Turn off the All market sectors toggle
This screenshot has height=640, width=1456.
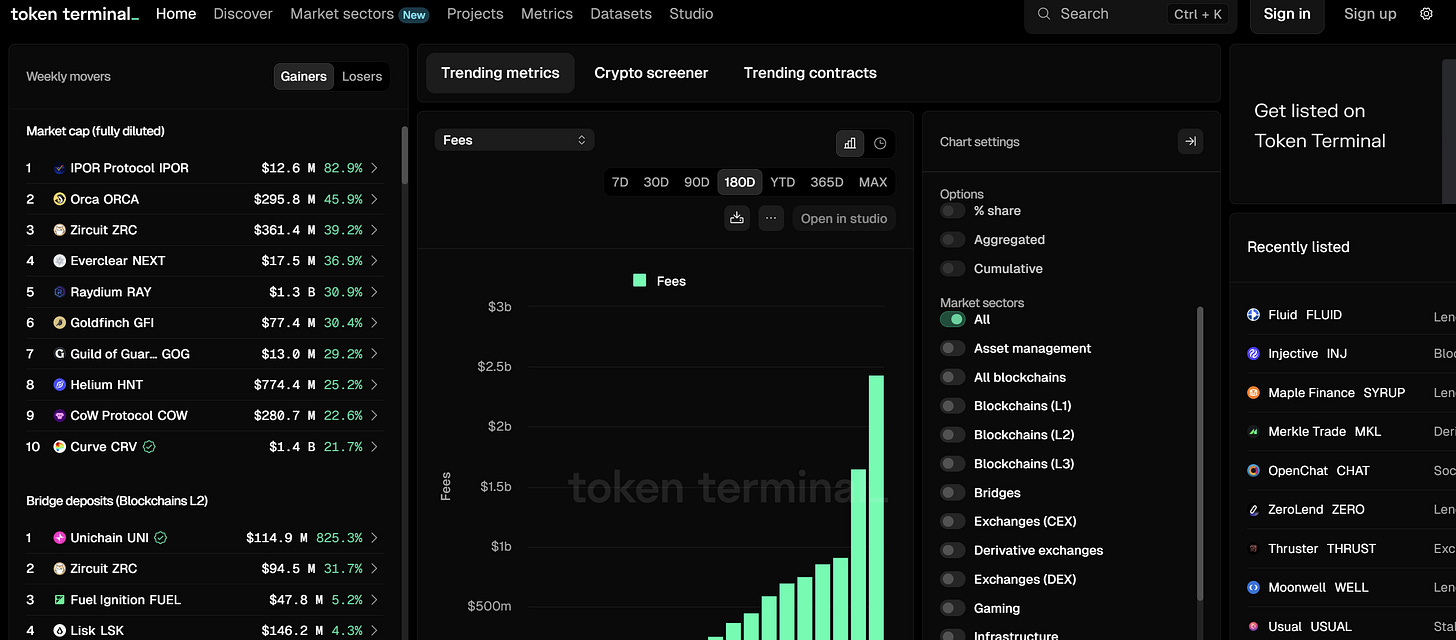click(x=953, y=320)
